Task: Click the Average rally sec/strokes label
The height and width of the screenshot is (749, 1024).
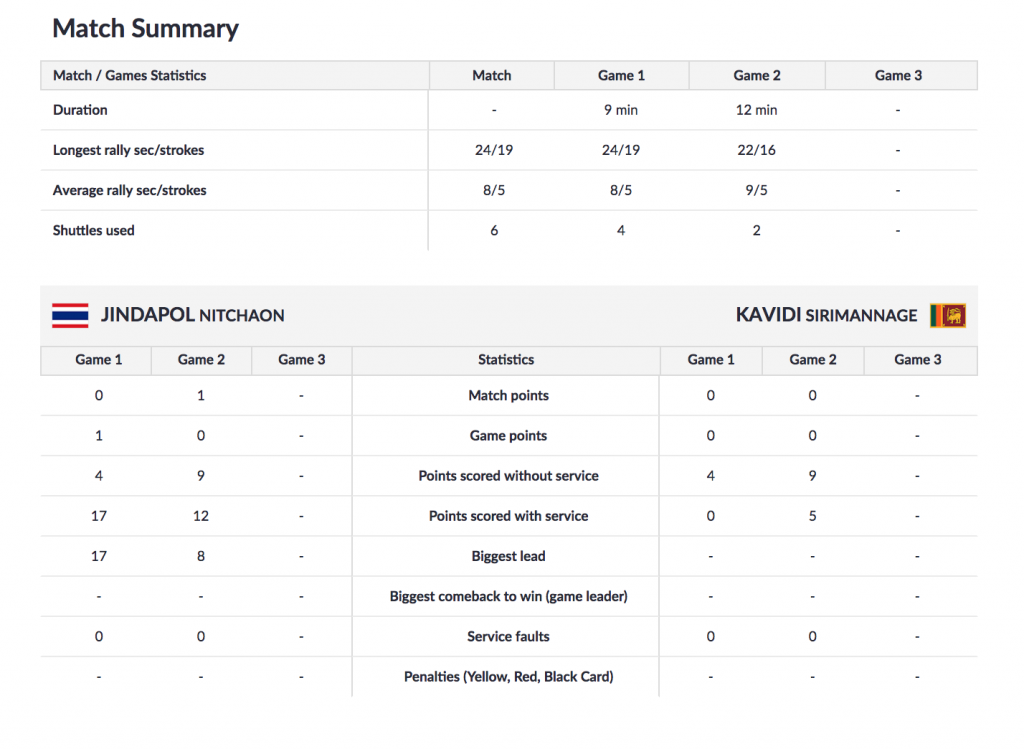Action: [129, 190]
